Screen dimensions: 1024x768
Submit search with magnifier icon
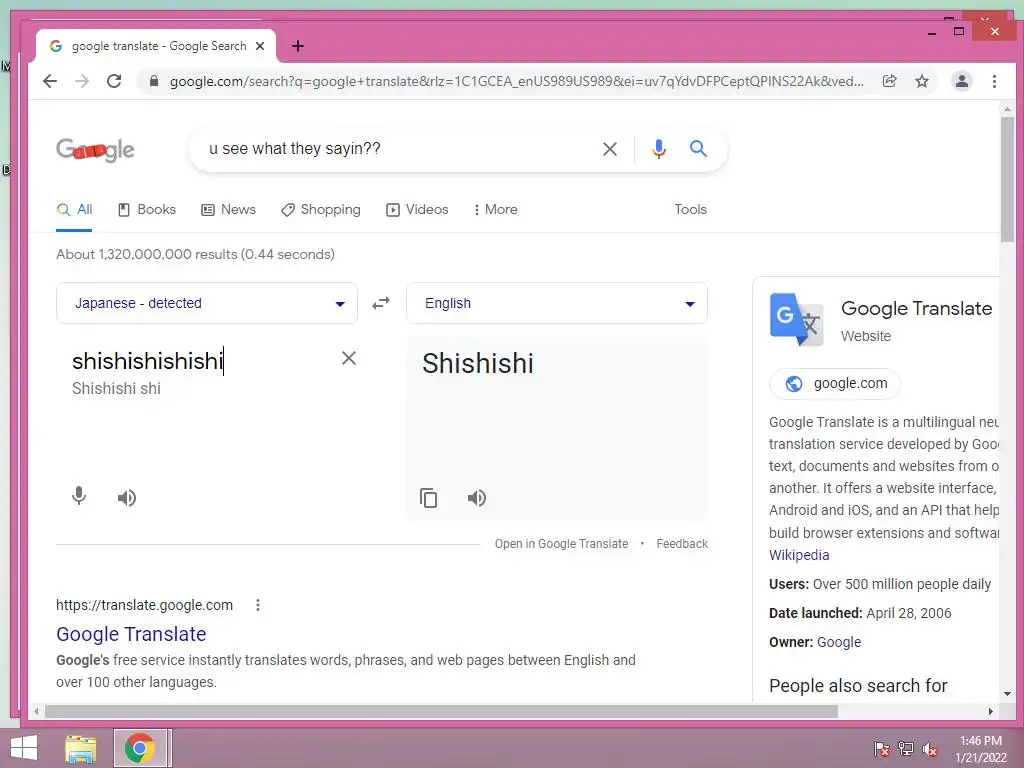[698, 149]
